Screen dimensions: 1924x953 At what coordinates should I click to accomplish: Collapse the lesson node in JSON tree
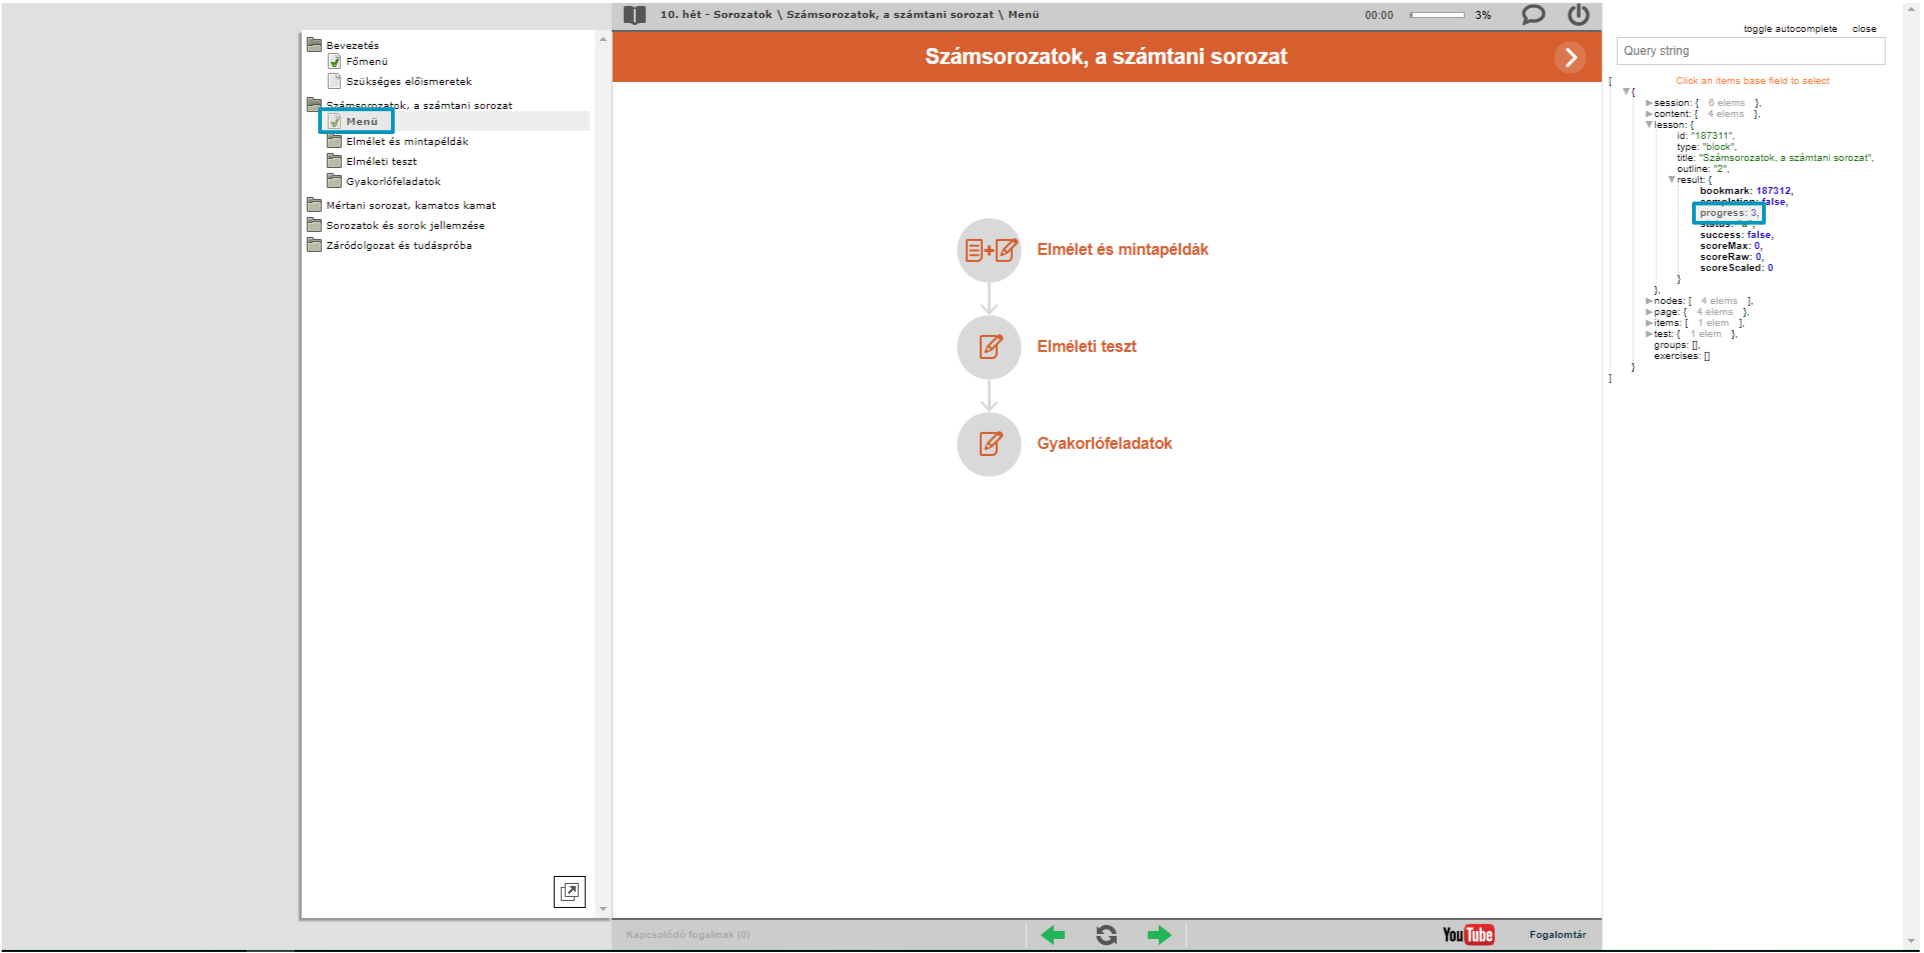(1649, 125)
